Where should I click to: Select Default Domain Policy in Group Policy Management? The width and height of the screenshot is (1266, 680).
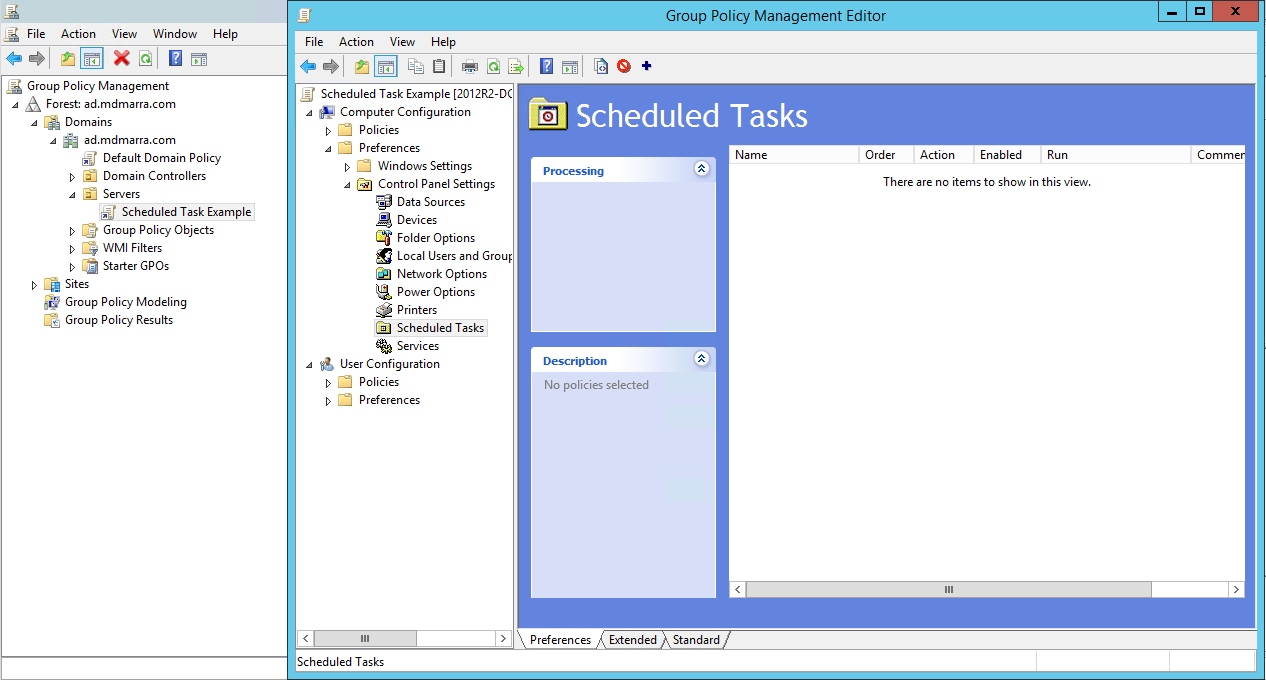click(x=161, y=158)
